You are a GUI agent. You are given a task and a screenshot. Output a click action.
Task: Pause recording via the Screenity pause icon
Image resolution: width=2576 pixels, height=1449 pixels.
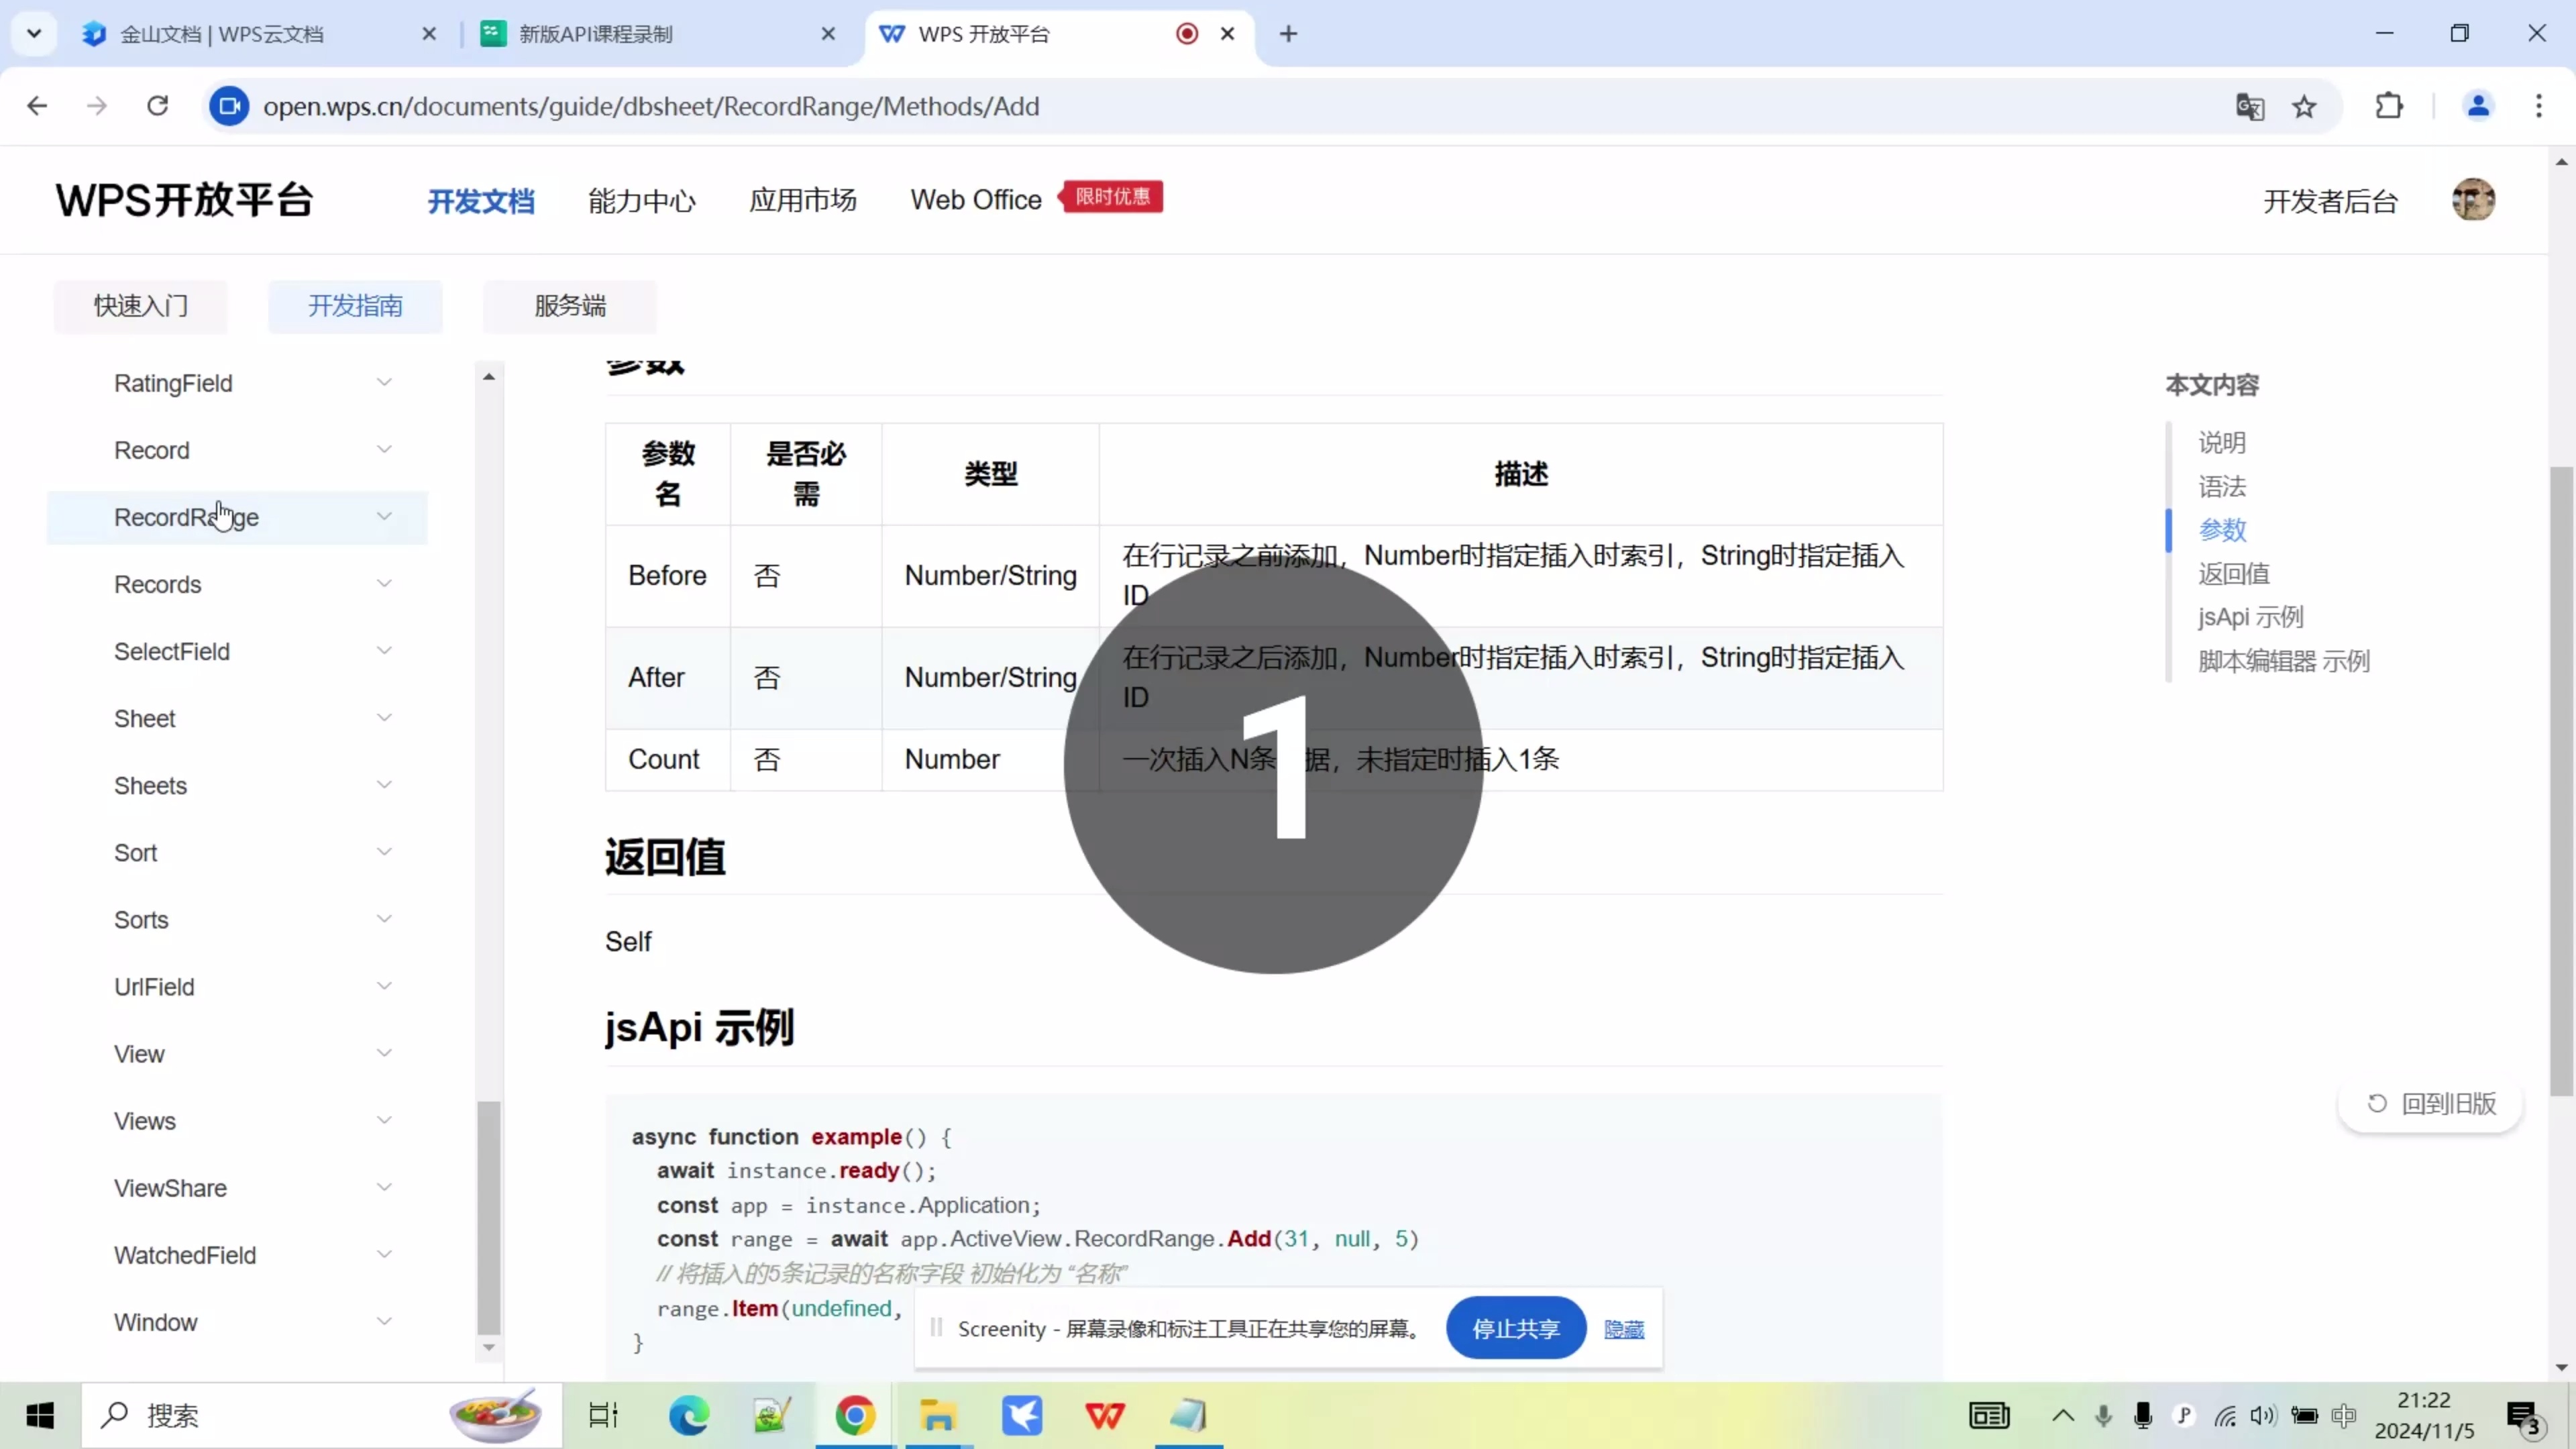[x=937, y=1328]
